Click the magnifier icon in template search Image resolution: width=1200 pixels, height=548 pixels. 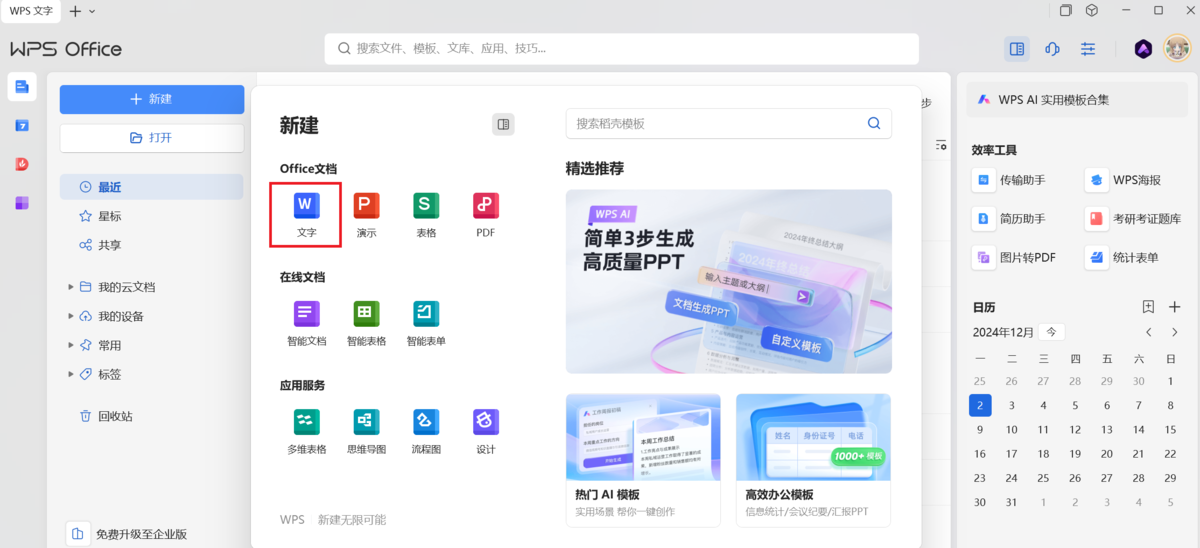click(x=874, y=123)
